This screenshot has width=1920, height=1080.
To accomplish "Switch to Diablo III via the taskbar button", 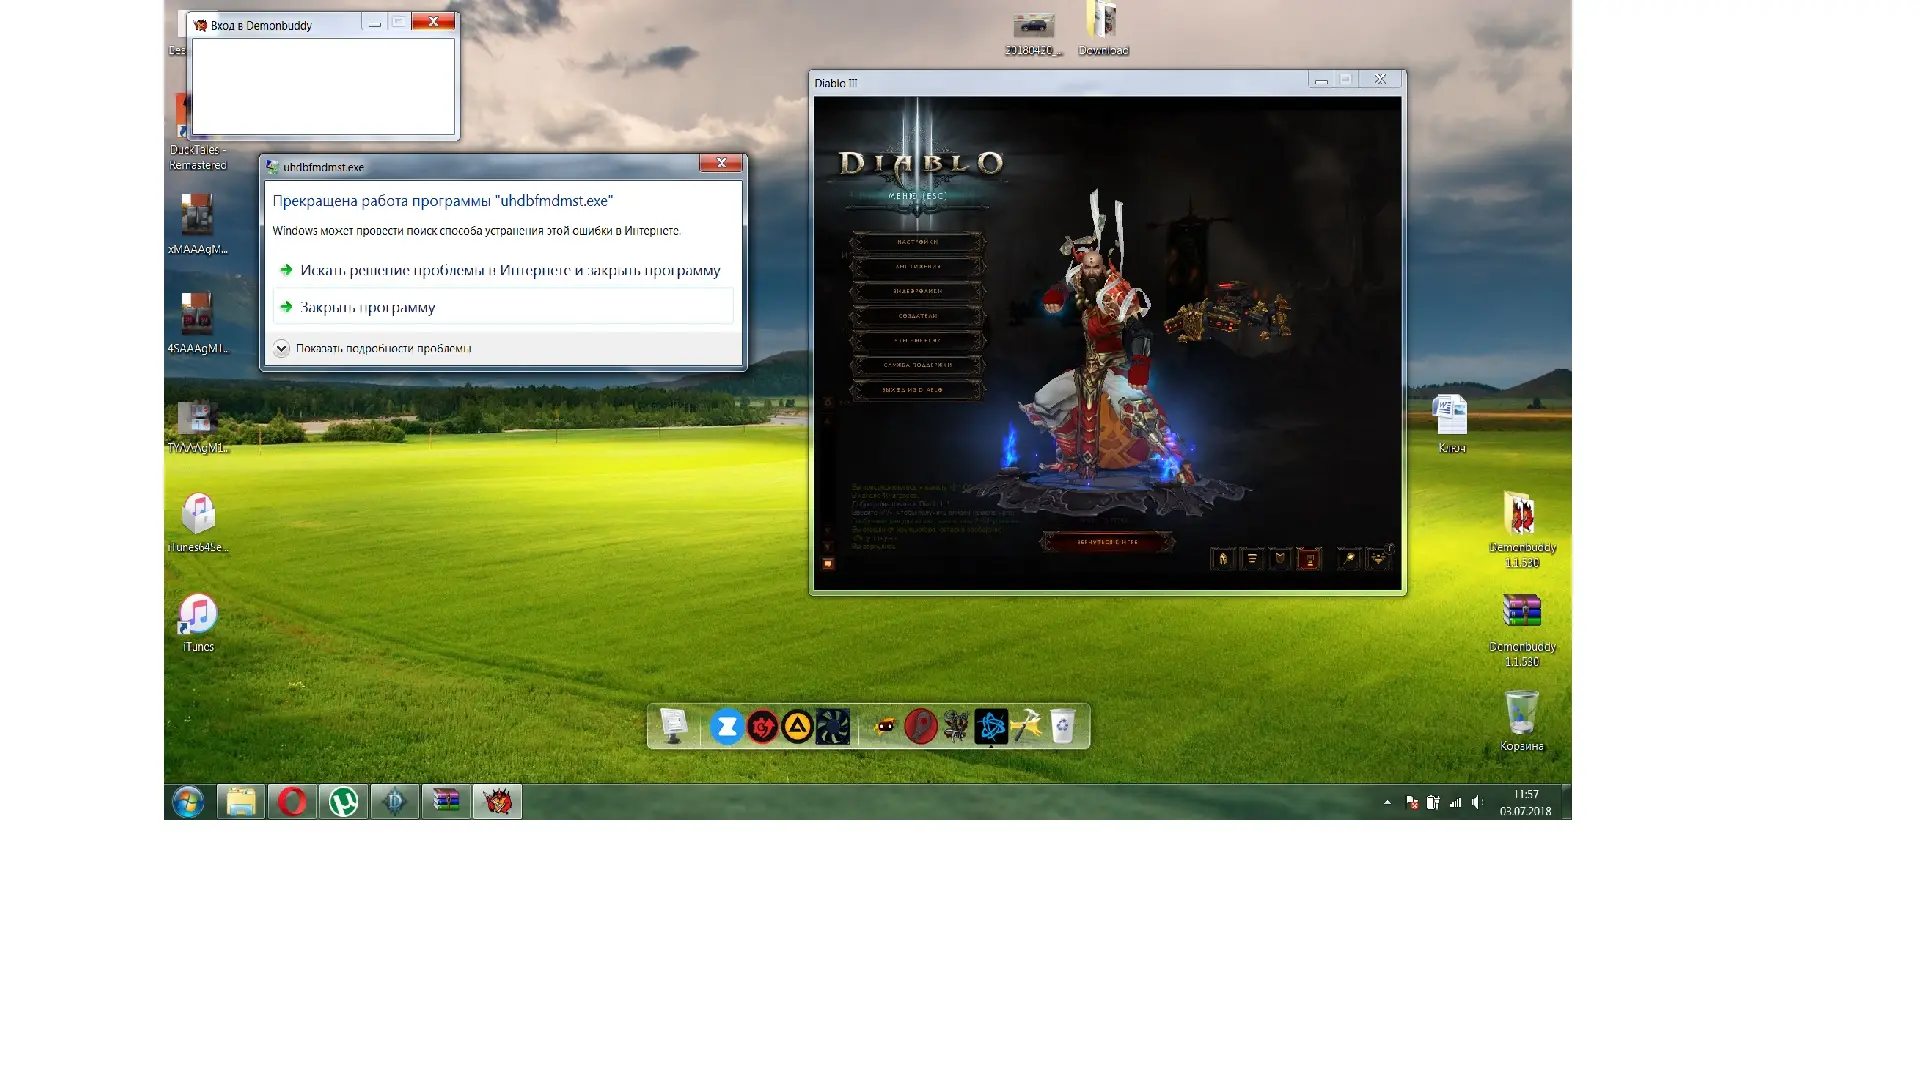I will (395, 801).
